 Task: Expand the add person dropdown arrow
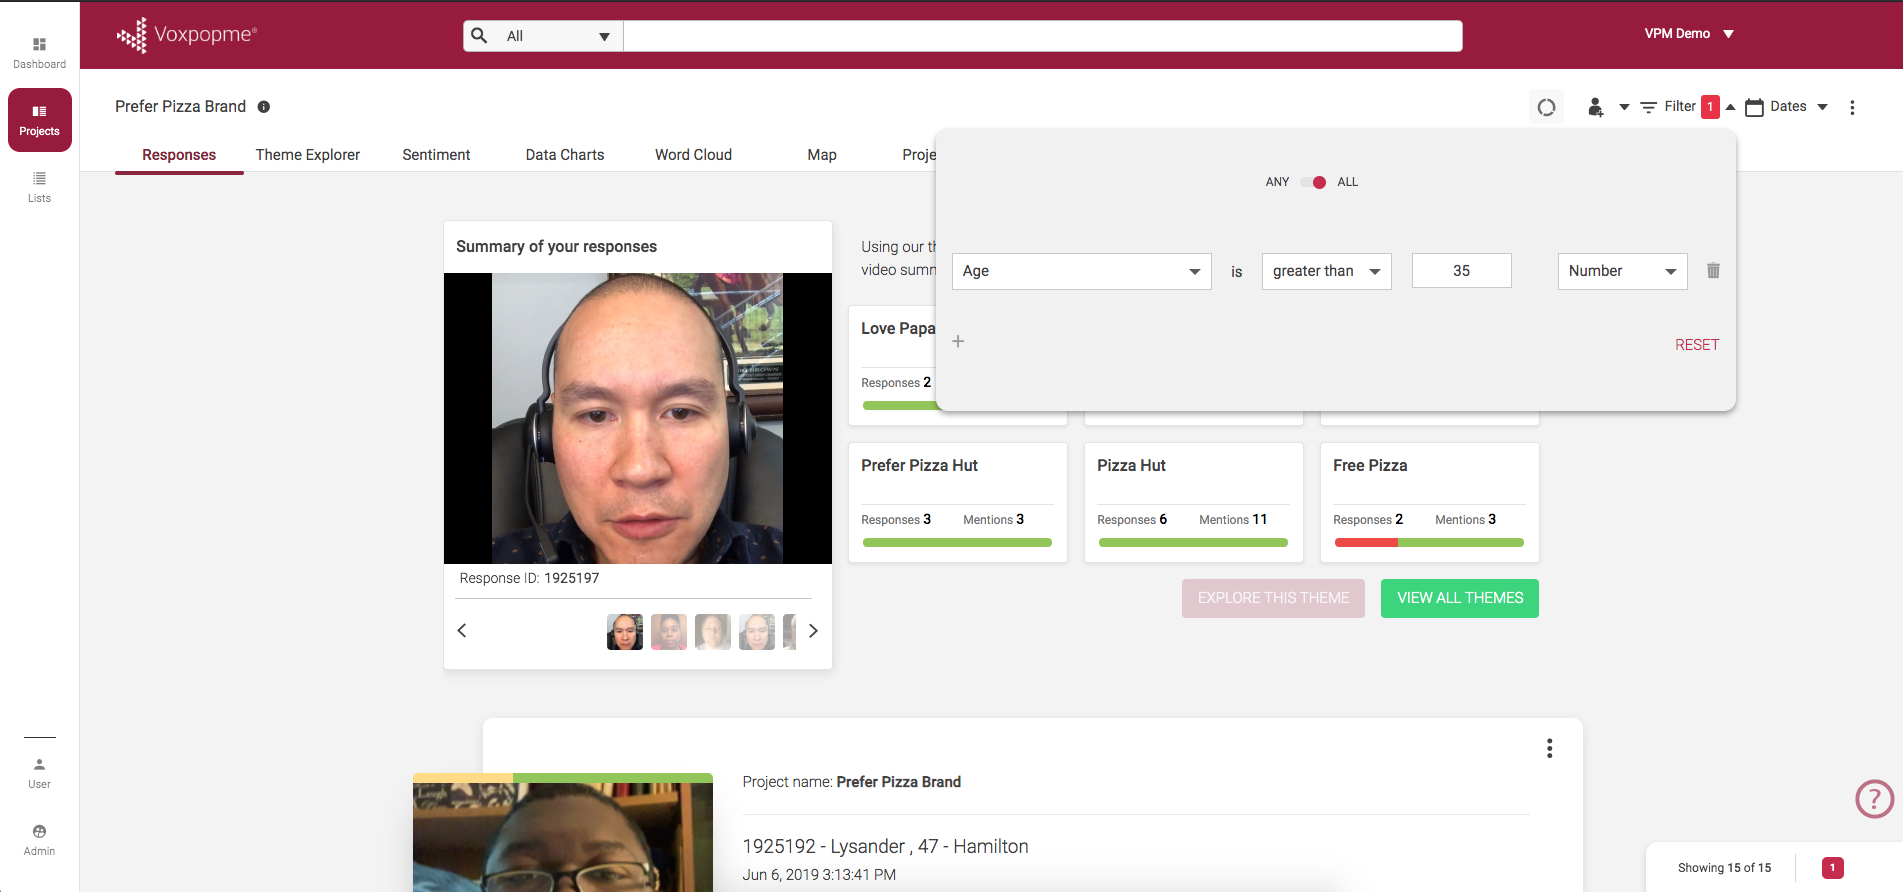(1624, 107)
